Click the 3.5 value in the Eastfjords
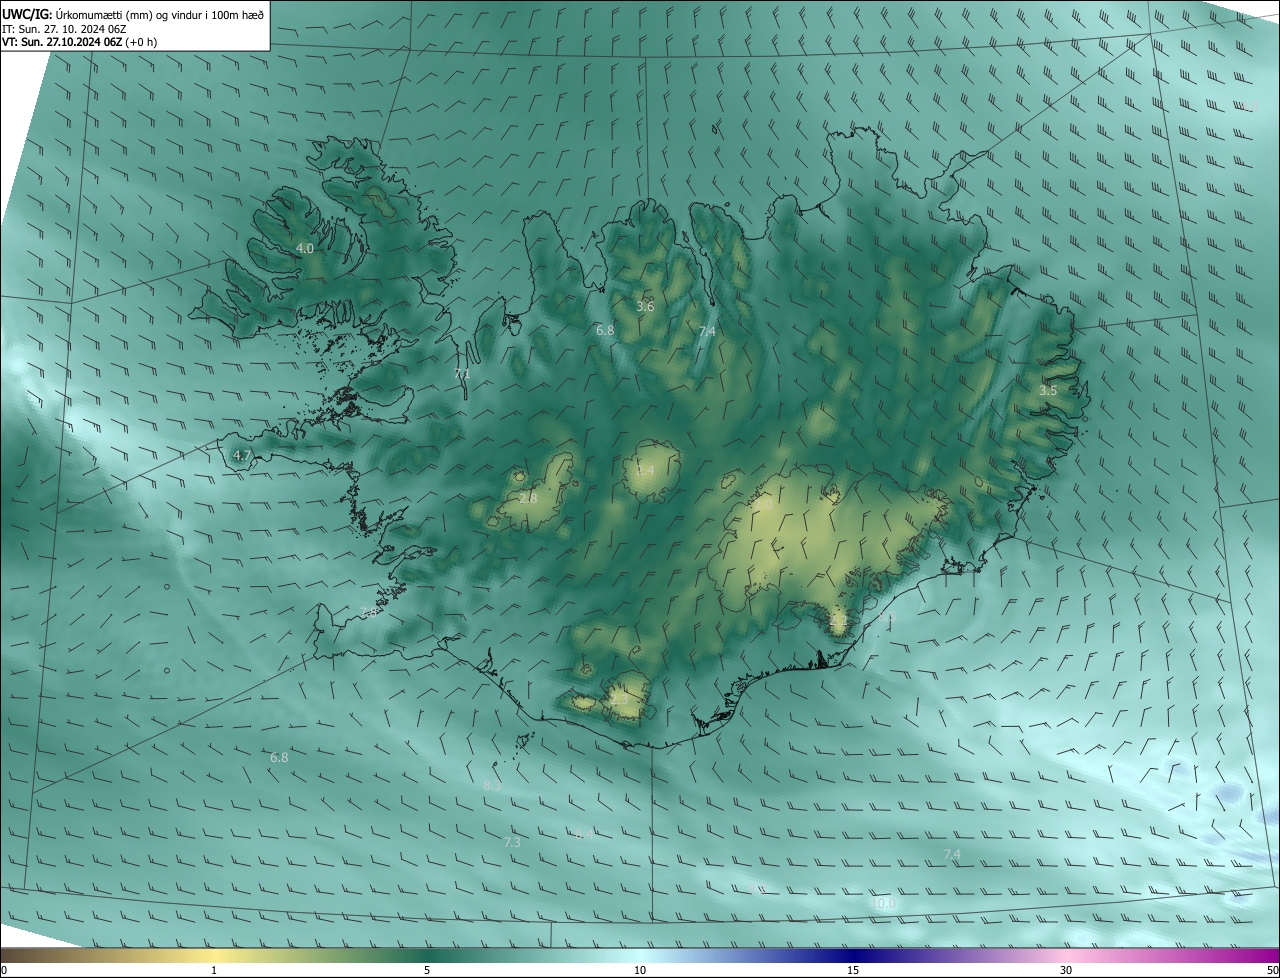 [x=1048, y=391]
